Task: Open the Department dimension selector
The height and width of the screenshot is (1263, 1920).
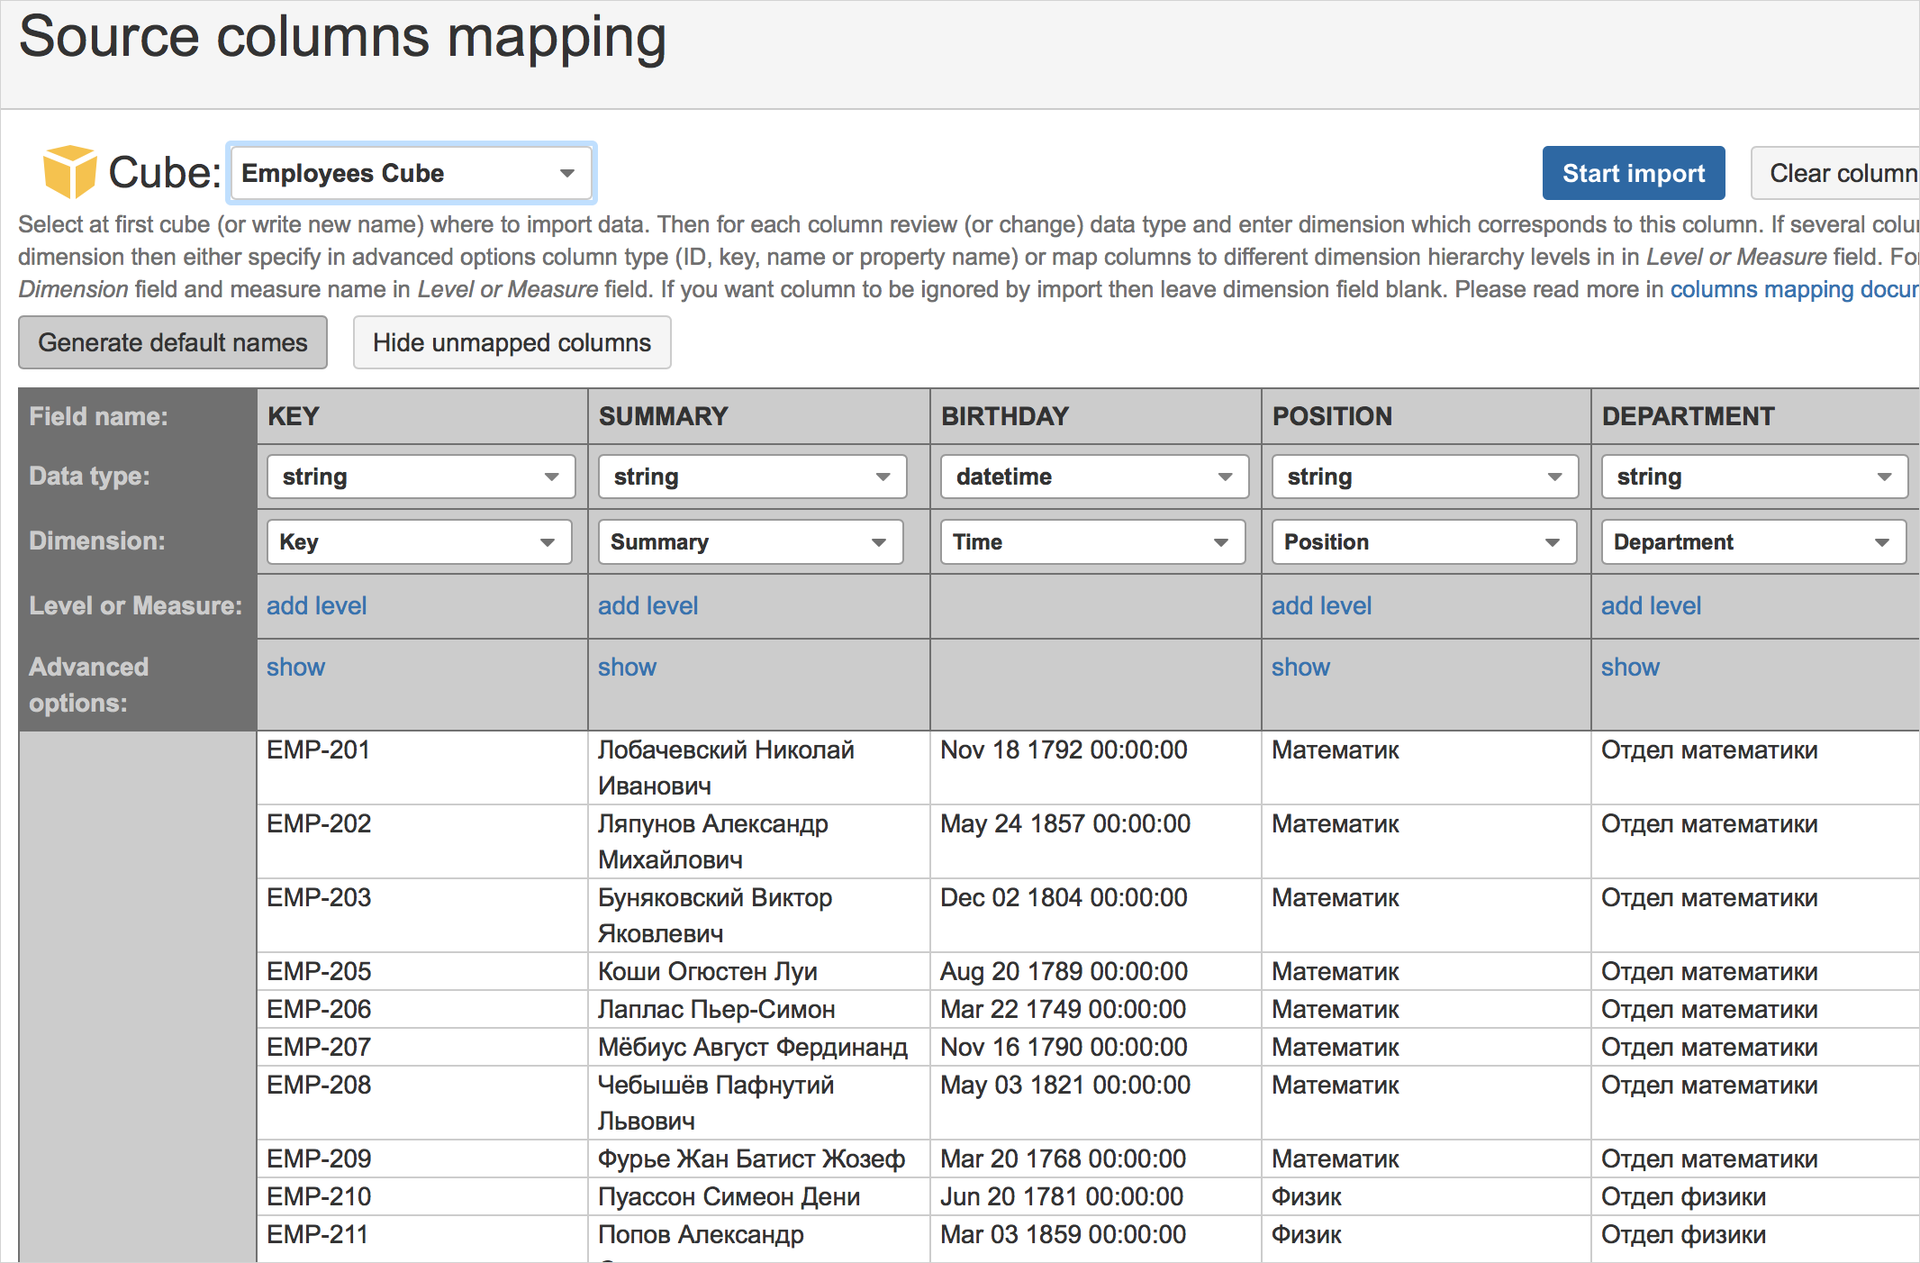Action: click(x=1752, y=542)
